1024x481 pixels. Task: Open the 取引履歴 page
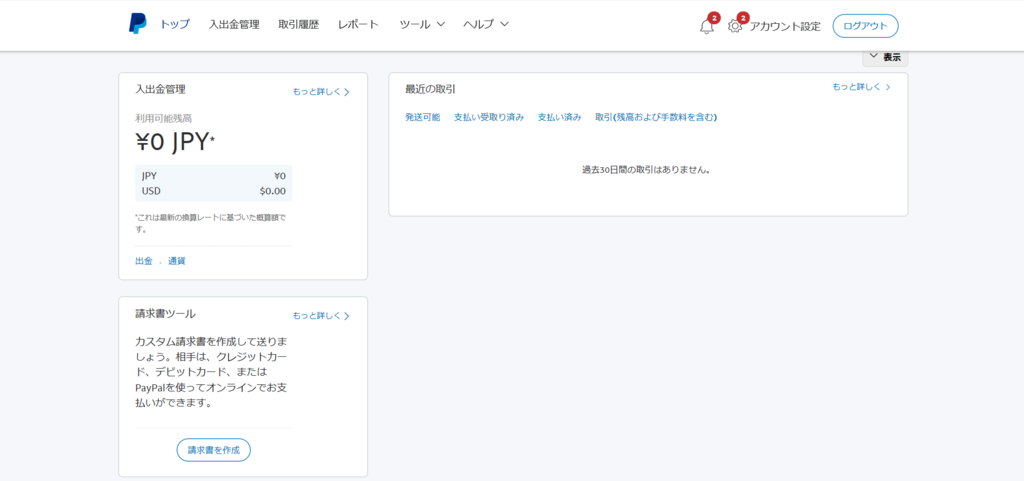point(298,25)
